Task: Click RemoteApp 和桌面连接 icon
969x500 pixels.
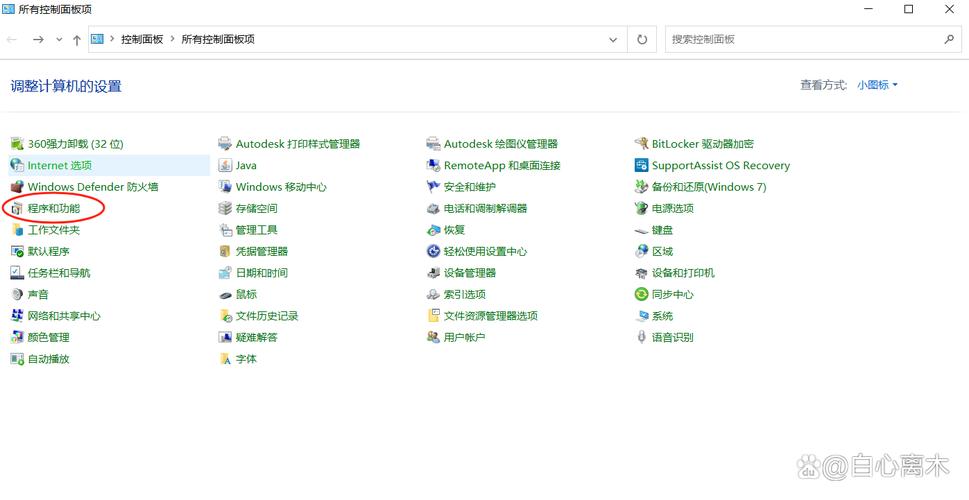Action: 433,166
